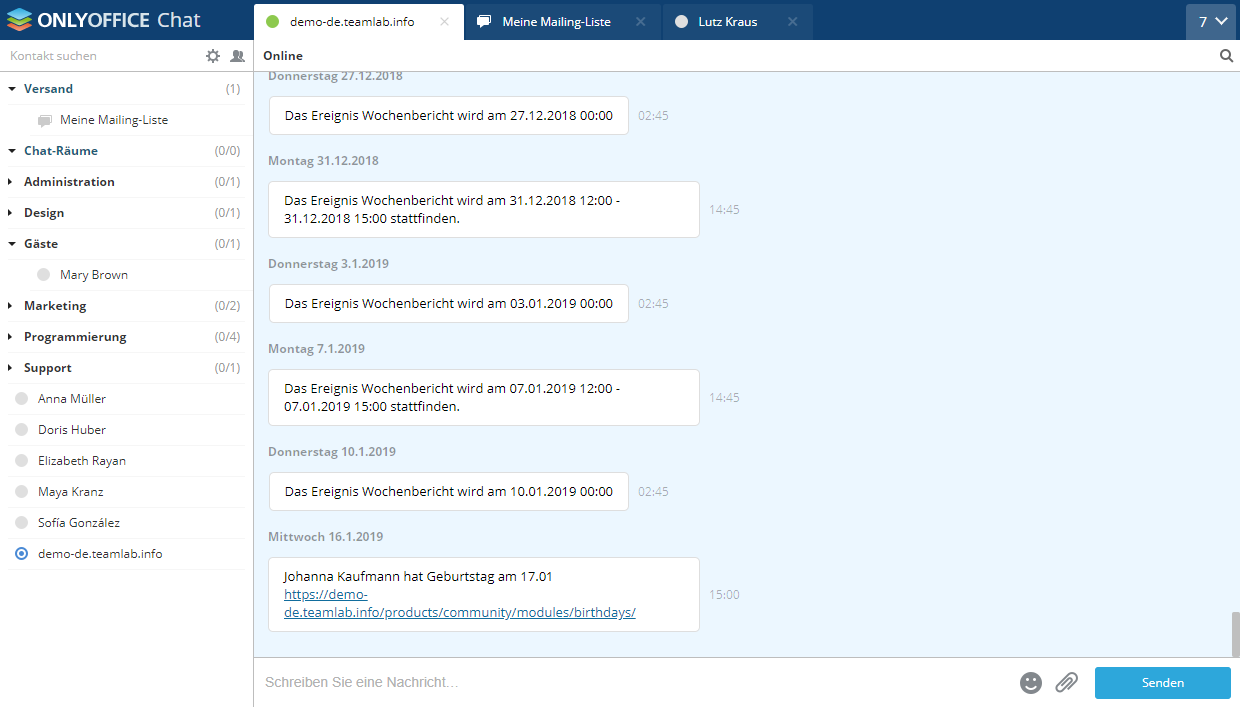Click the contacts filter people icon
This screenshot has width=1240, height=708.
(237, 56)
